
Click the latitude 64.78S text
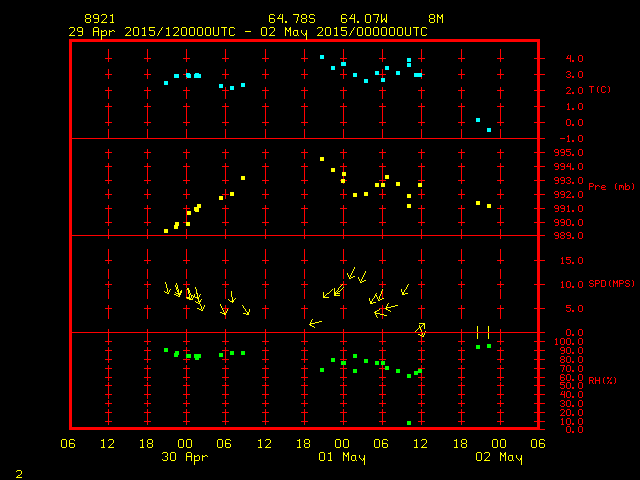pos(289,19)
